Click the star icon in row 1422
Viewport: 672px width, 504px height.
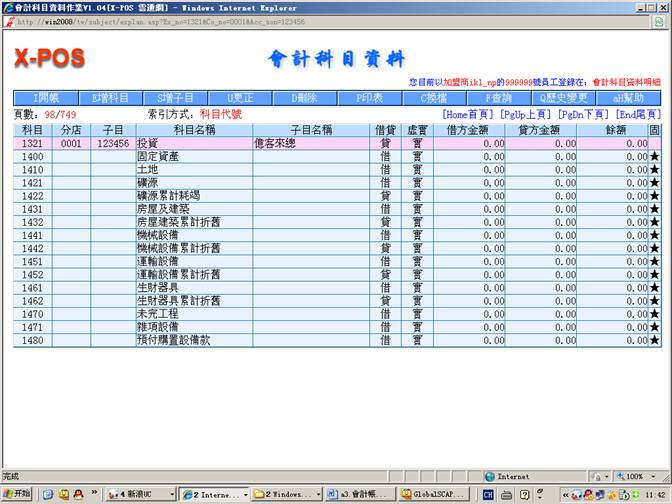click(655, 196)
